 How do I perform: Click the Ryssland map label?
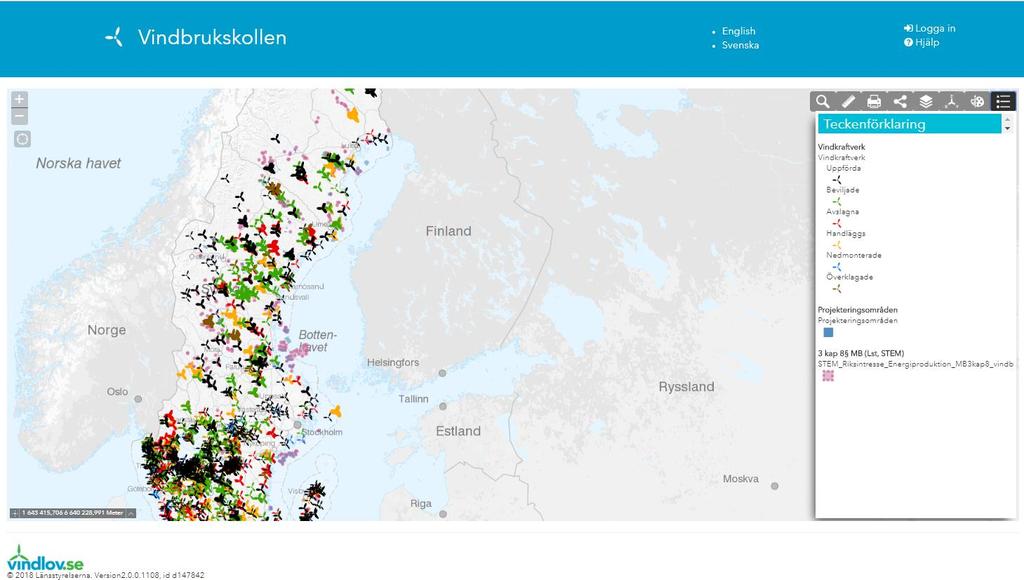tap(686, 387)
